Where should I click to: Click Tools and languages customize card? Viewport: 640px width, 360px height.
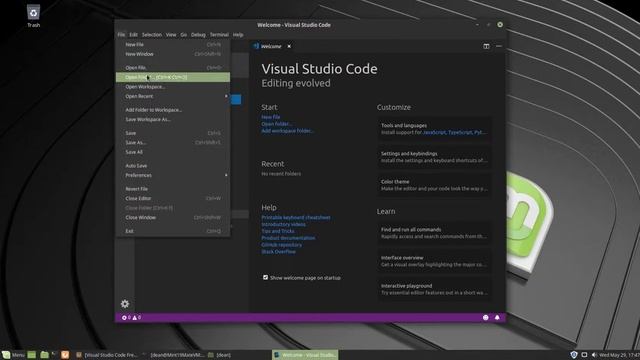pos(434,129)
